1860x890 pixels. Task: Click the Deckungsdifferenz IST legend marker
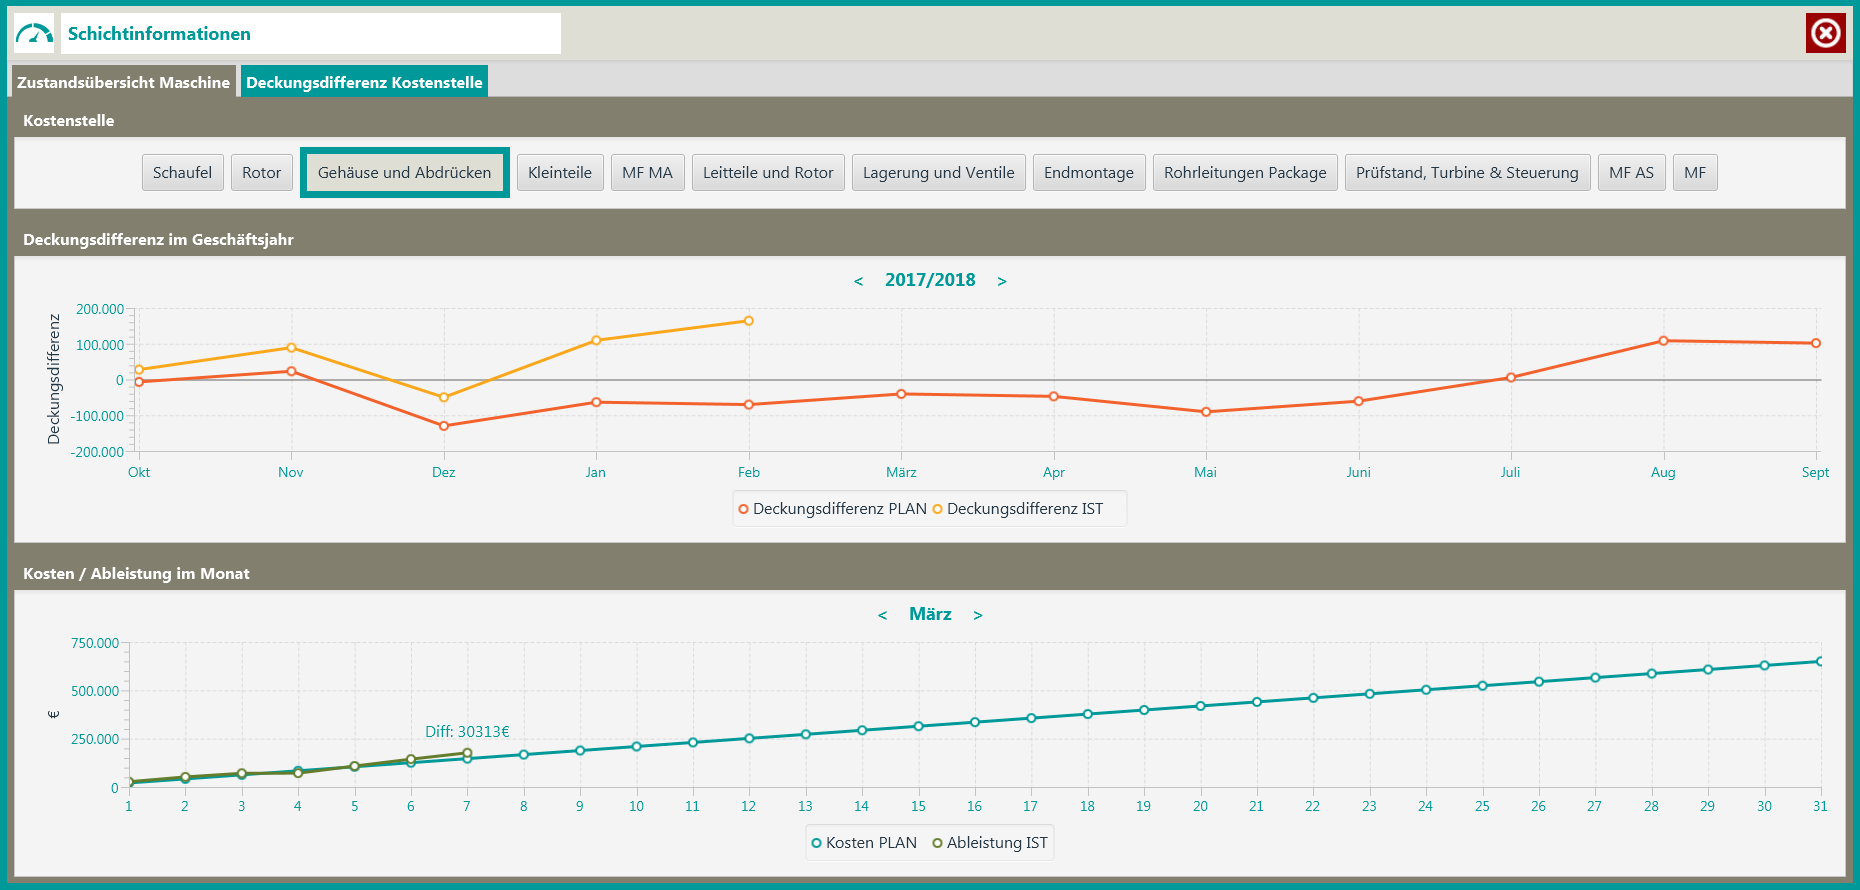pos(937,509)
